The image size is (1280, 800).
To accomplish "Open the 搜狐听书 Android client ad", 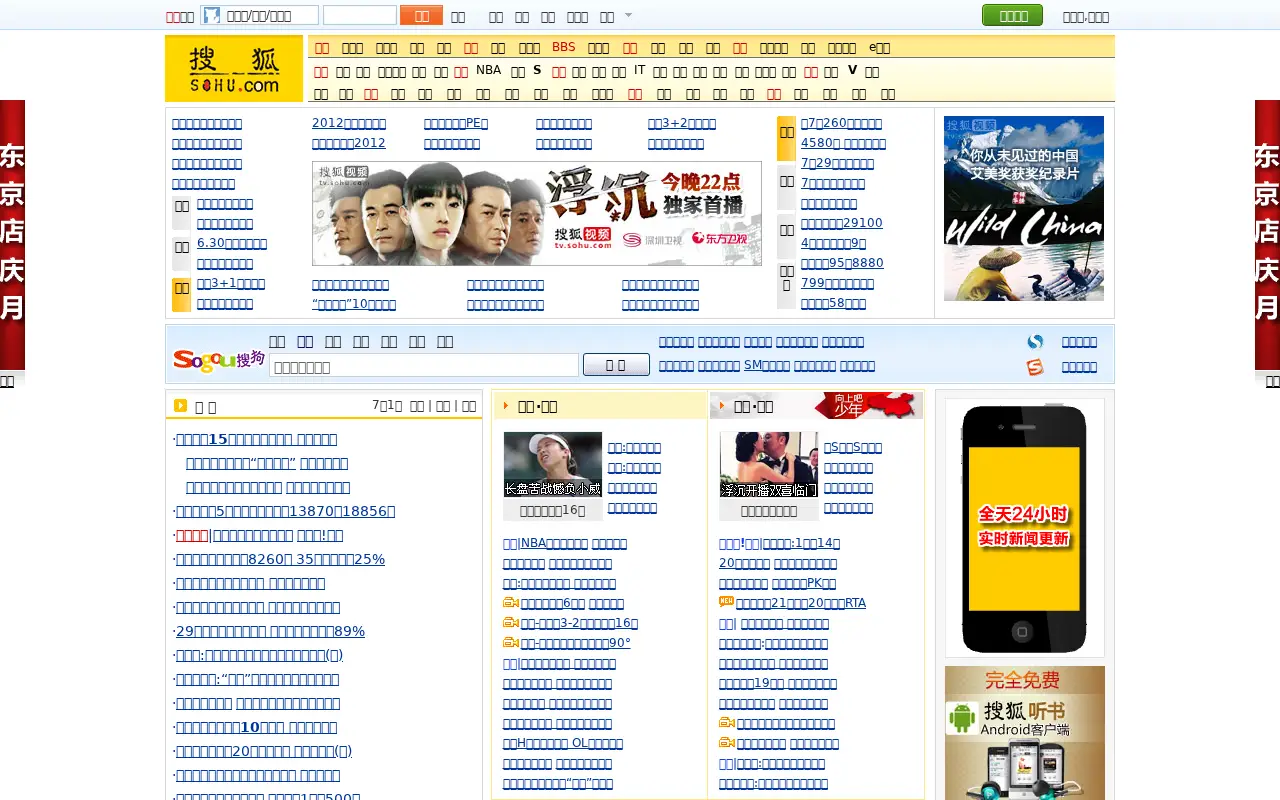I will 1025,733.
